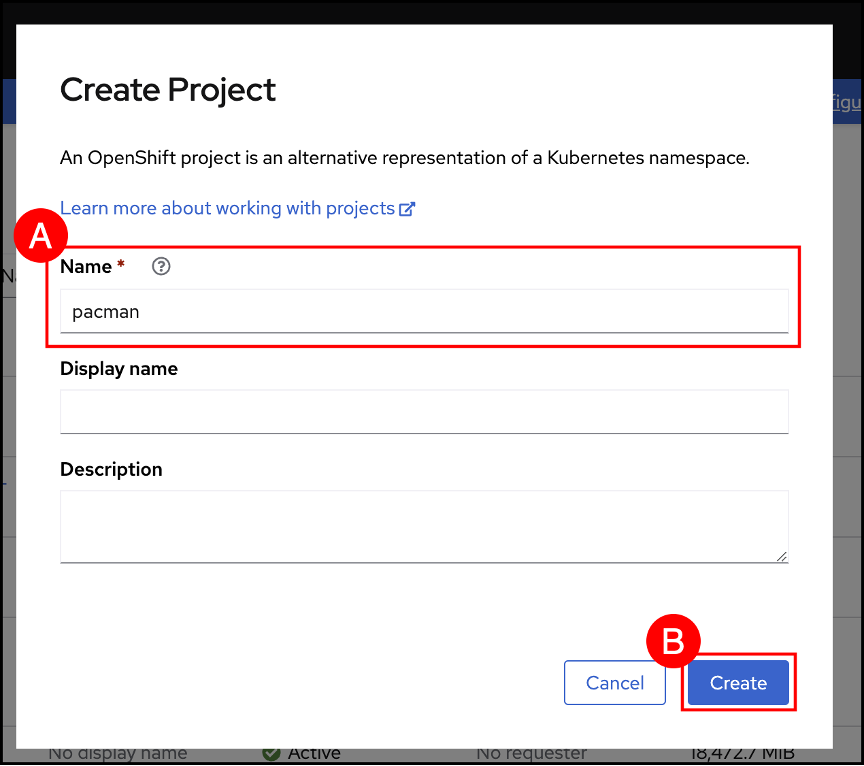Click inside the Description text area

click(424, 525)
